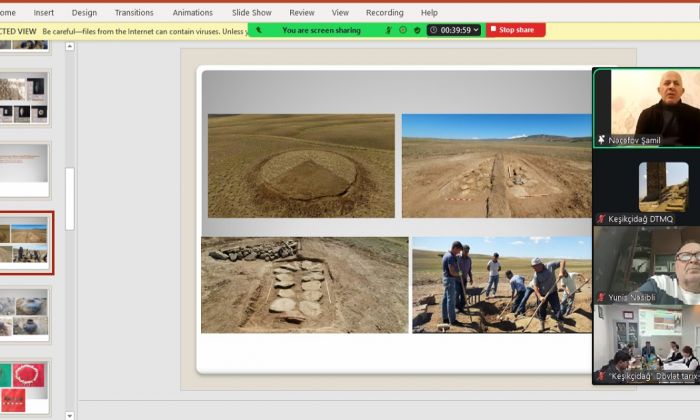
Task: Stop the screen share
Action: 516,30
